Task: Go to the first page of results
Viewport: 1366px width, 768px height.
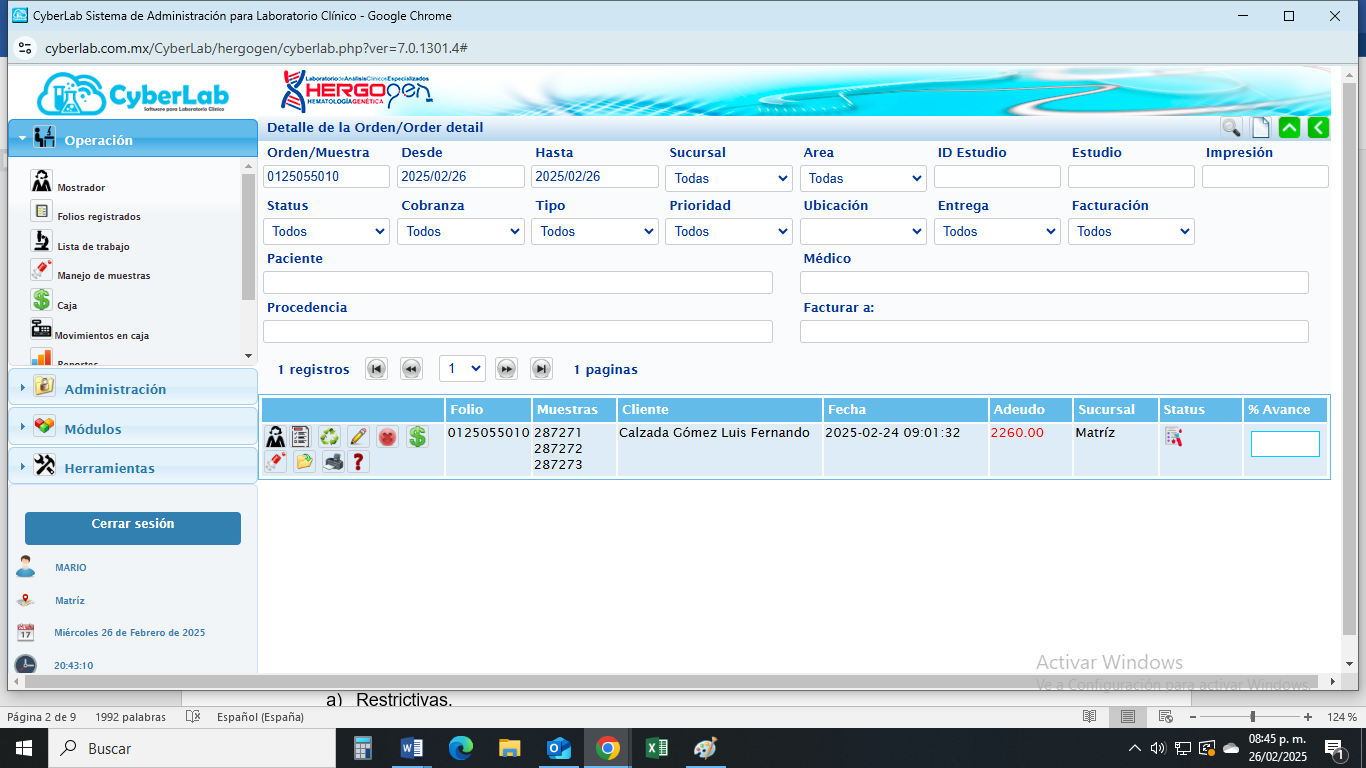Action: [376, 369]
